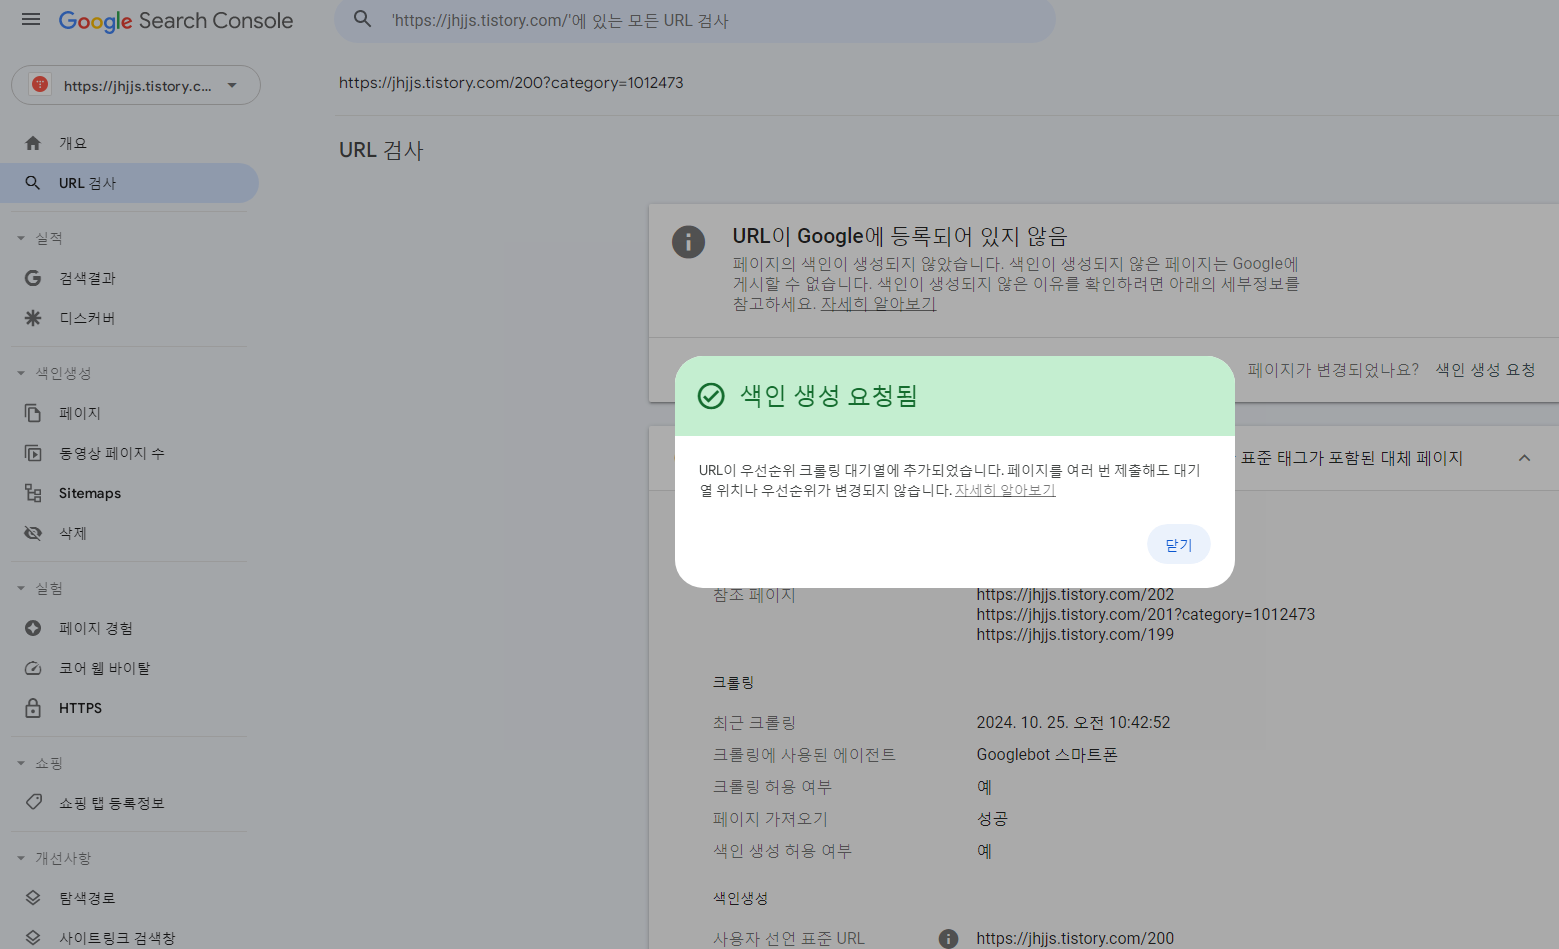Click the plus-circle icon for 페이지 경험
This screenshot has width=1559, height=949.
[33, 628]
